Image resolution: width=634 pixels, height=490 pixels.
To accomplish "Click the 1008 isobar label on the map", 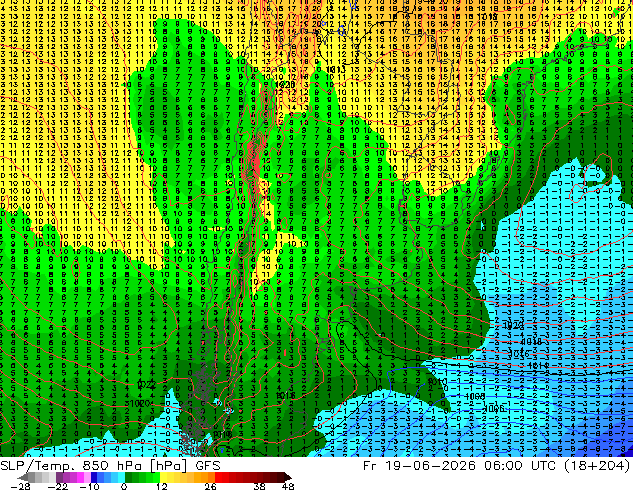I will [474, 396].
